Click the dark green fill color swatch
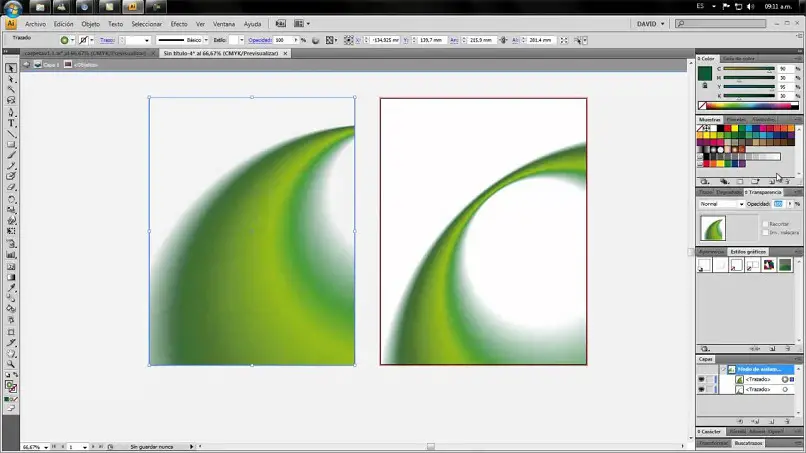The width and height of the screenshot is (806, 453). pos(705,73)
